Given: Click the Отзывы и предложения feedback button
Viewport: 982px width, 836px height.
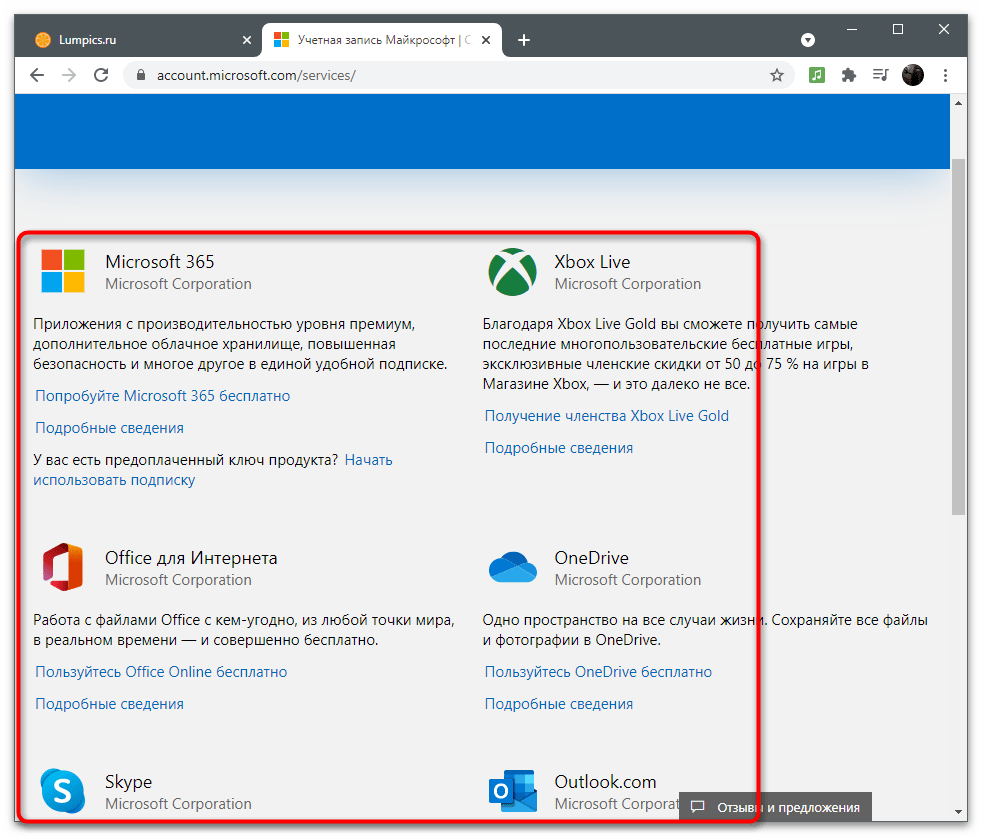Looking at the screenshot, I should pyautogui.click(x=775, y=807).
